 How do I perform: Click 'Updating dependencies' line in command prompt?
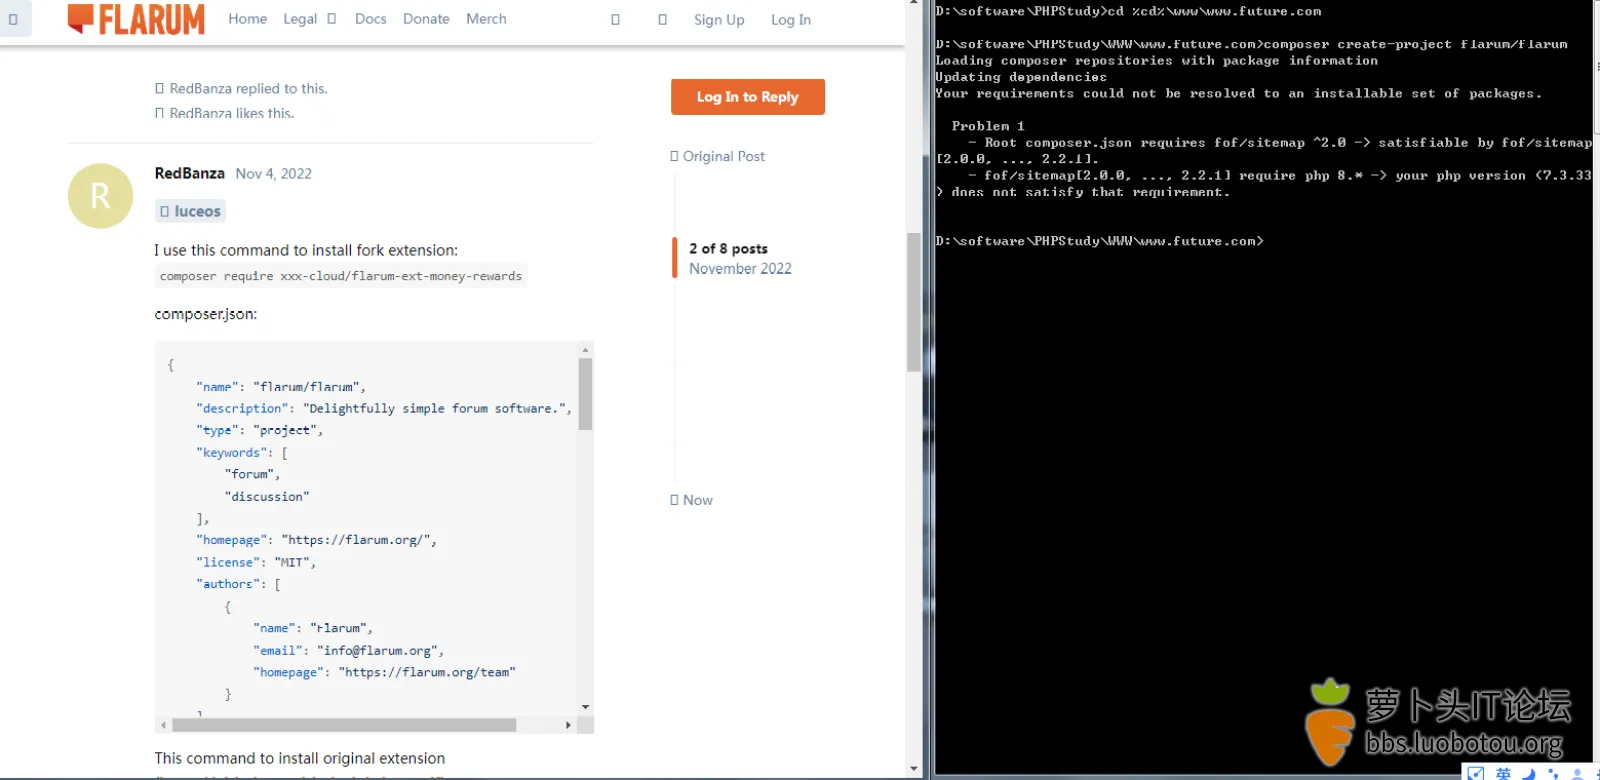coord(1021,77)
